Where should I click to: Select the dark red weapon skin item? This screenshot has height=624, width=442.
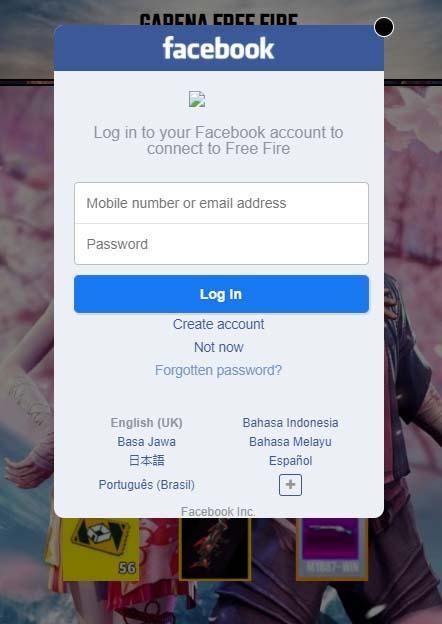[x=215, y=549]
